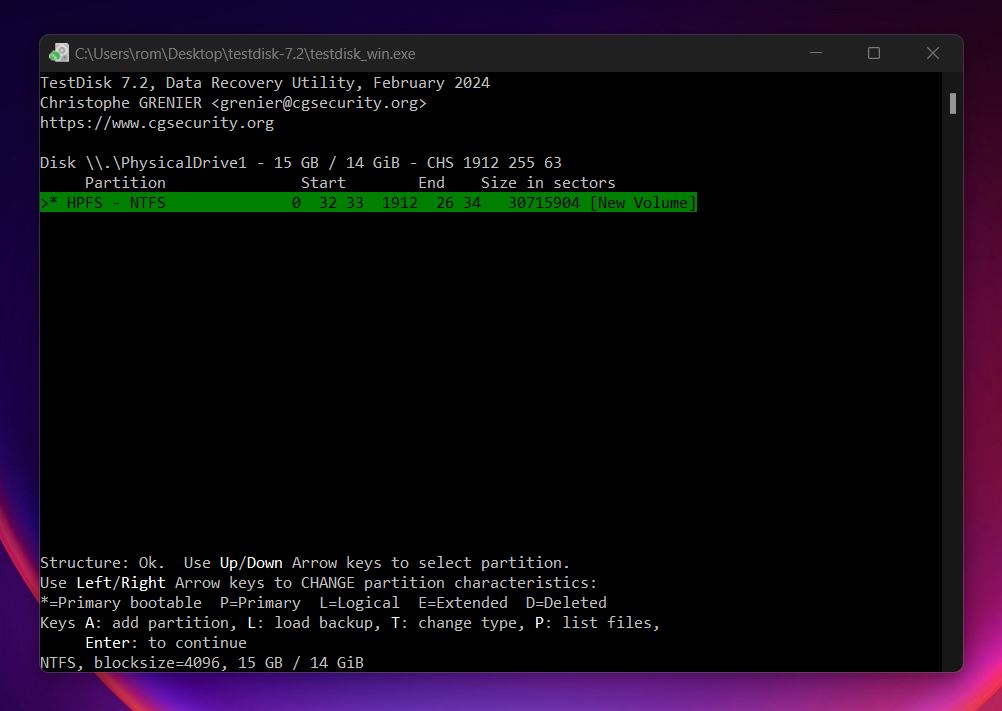The width and height of the screenshot is (1002, 711).
Task: Click the "L: load backup" key hint
Action: click(x=314, y=623)
